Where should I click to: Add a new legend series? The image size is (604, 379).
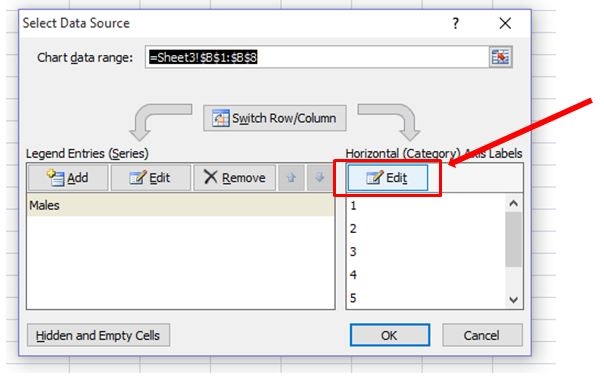(68, 178)
